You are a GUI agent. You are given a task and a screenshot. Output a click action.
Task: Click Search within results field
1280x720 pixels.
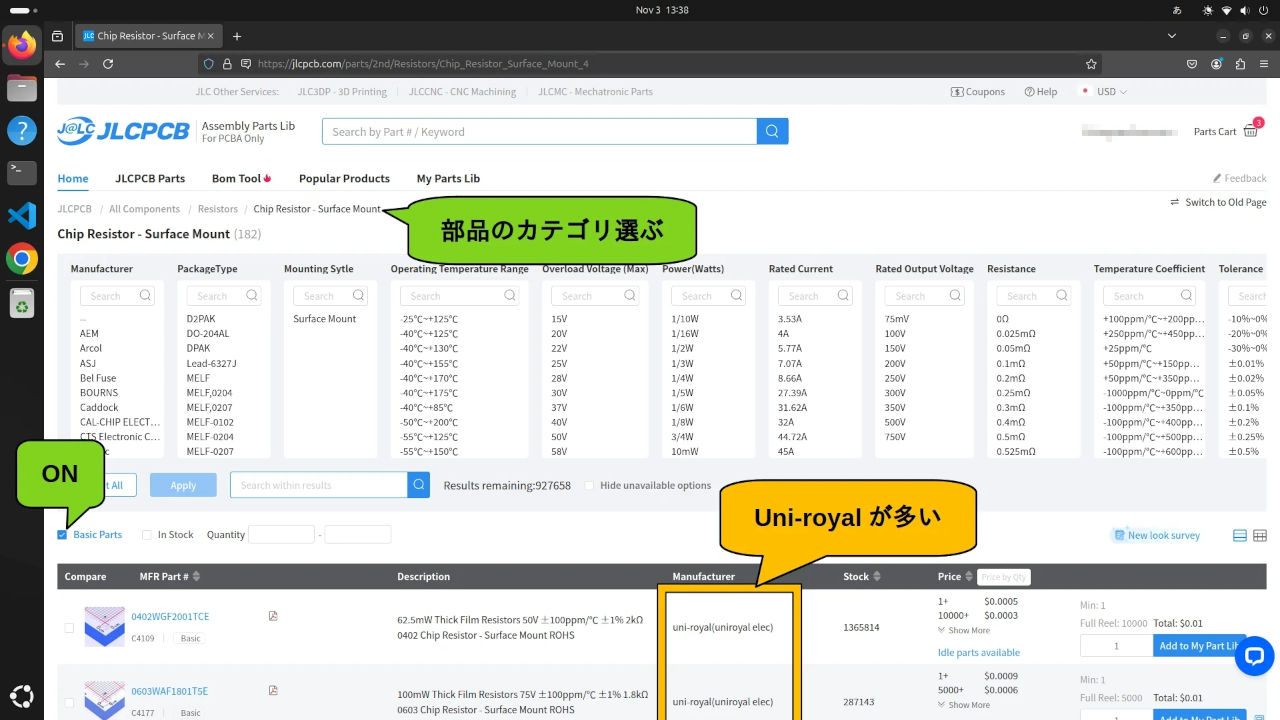click(318, 485)
